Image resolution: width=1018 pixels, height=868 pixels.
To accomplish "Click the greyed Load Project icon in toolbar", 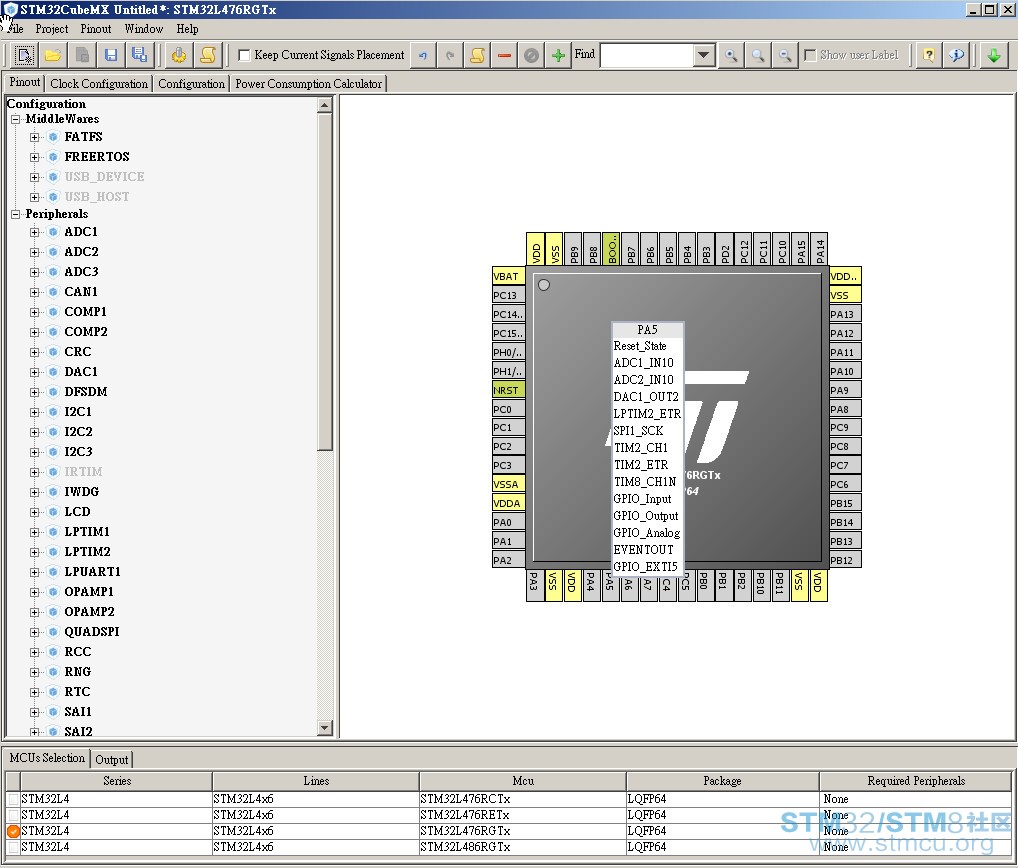I will (x=82, y=55).
